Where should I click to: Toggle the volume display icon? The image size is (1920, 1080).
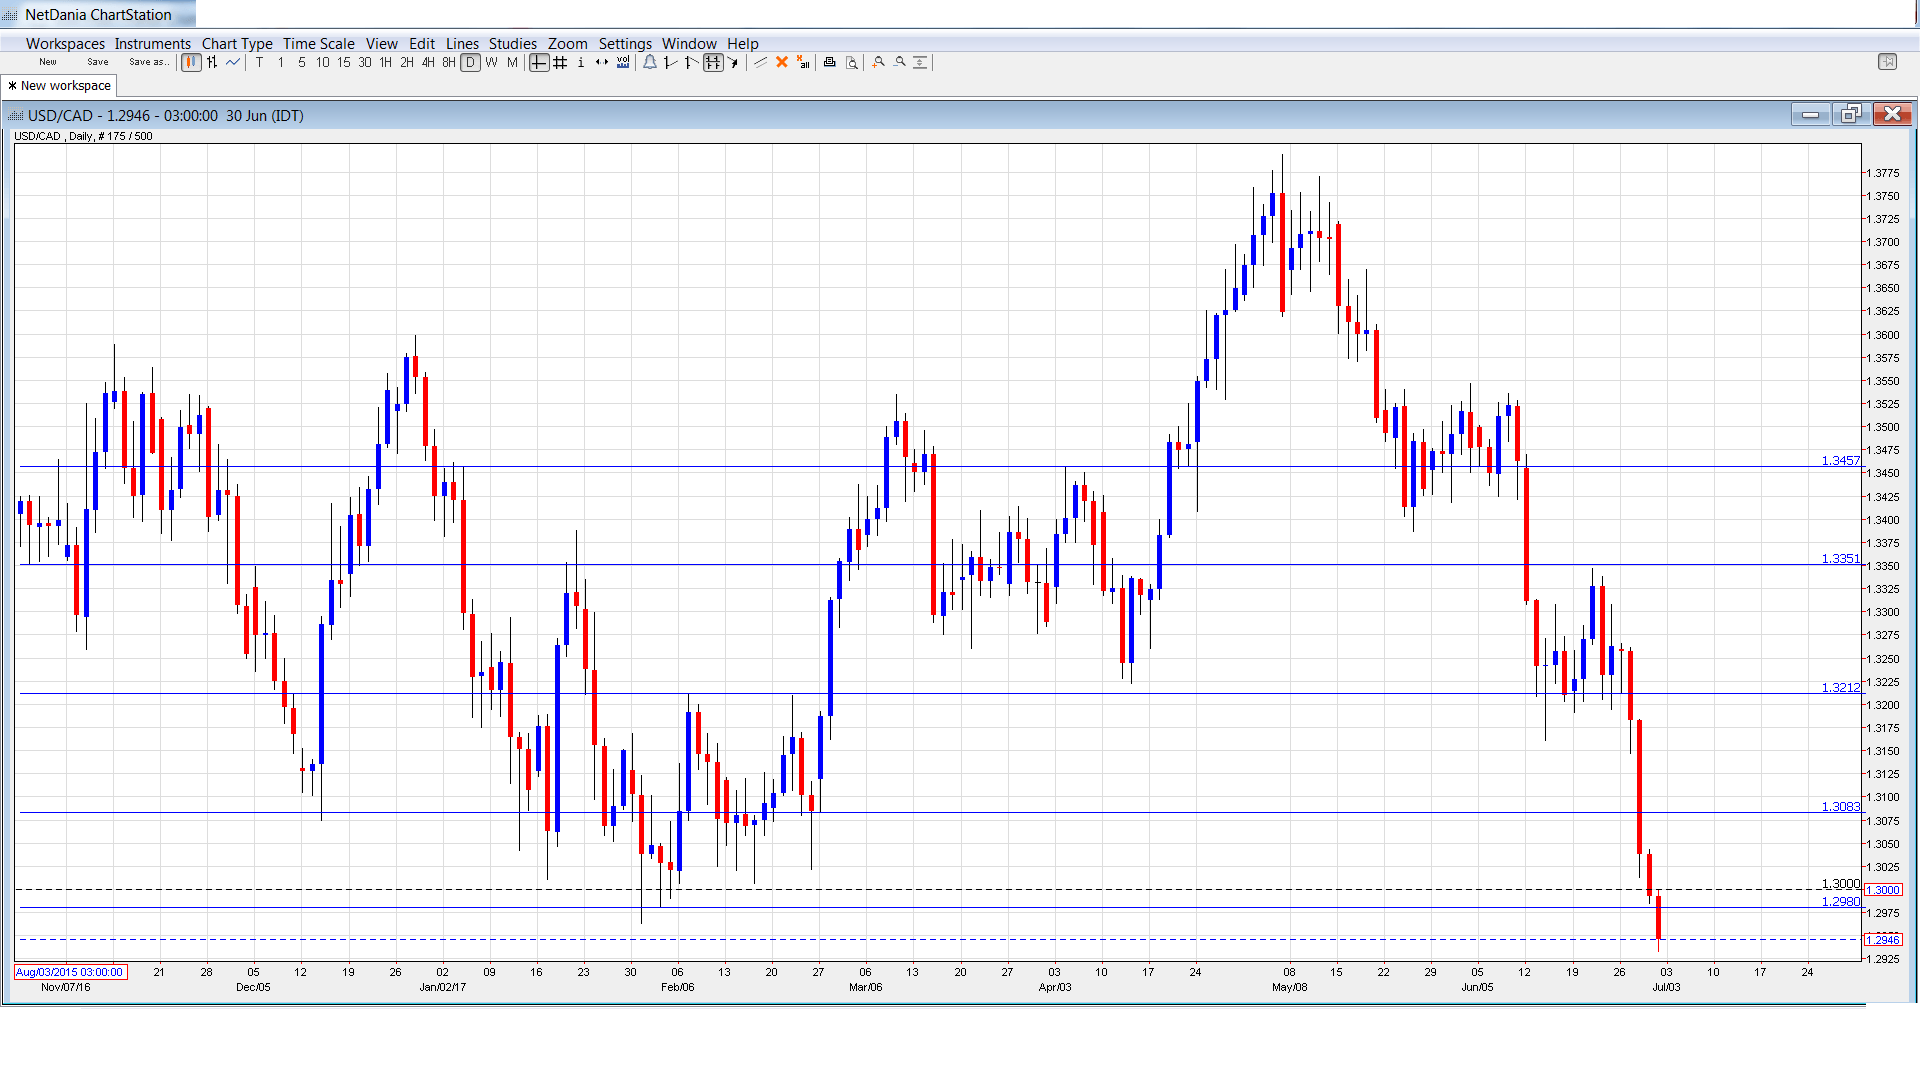(x=623, y=62)
